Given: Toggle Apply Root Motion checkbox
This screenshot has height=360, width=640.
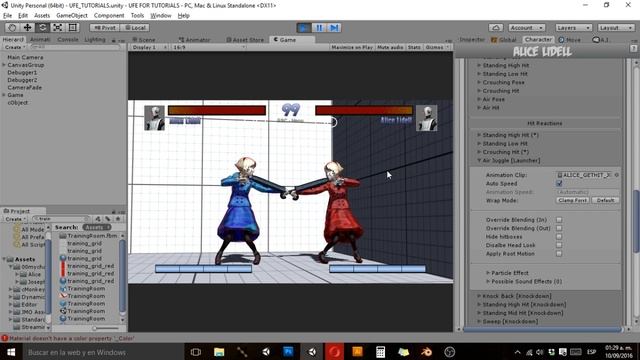Looking at the screenshot, I should tap(559, 254).
